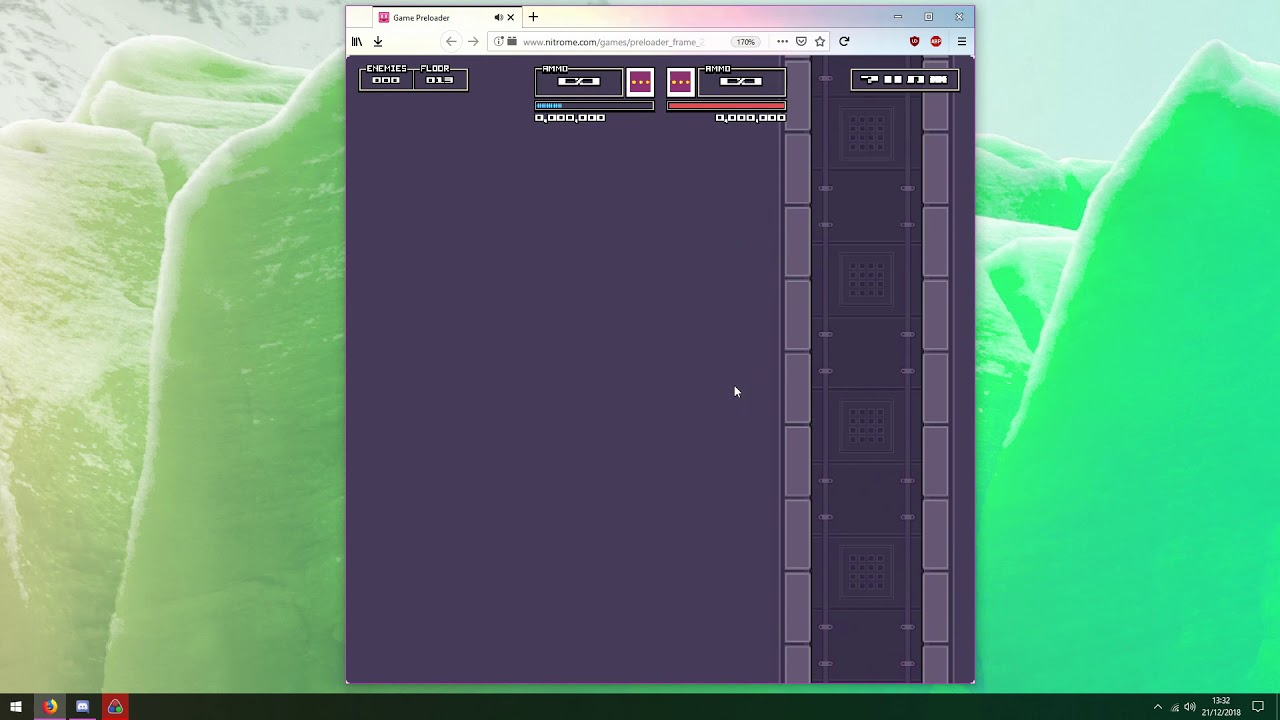Maximize the Firefox window

coord(928,16)
